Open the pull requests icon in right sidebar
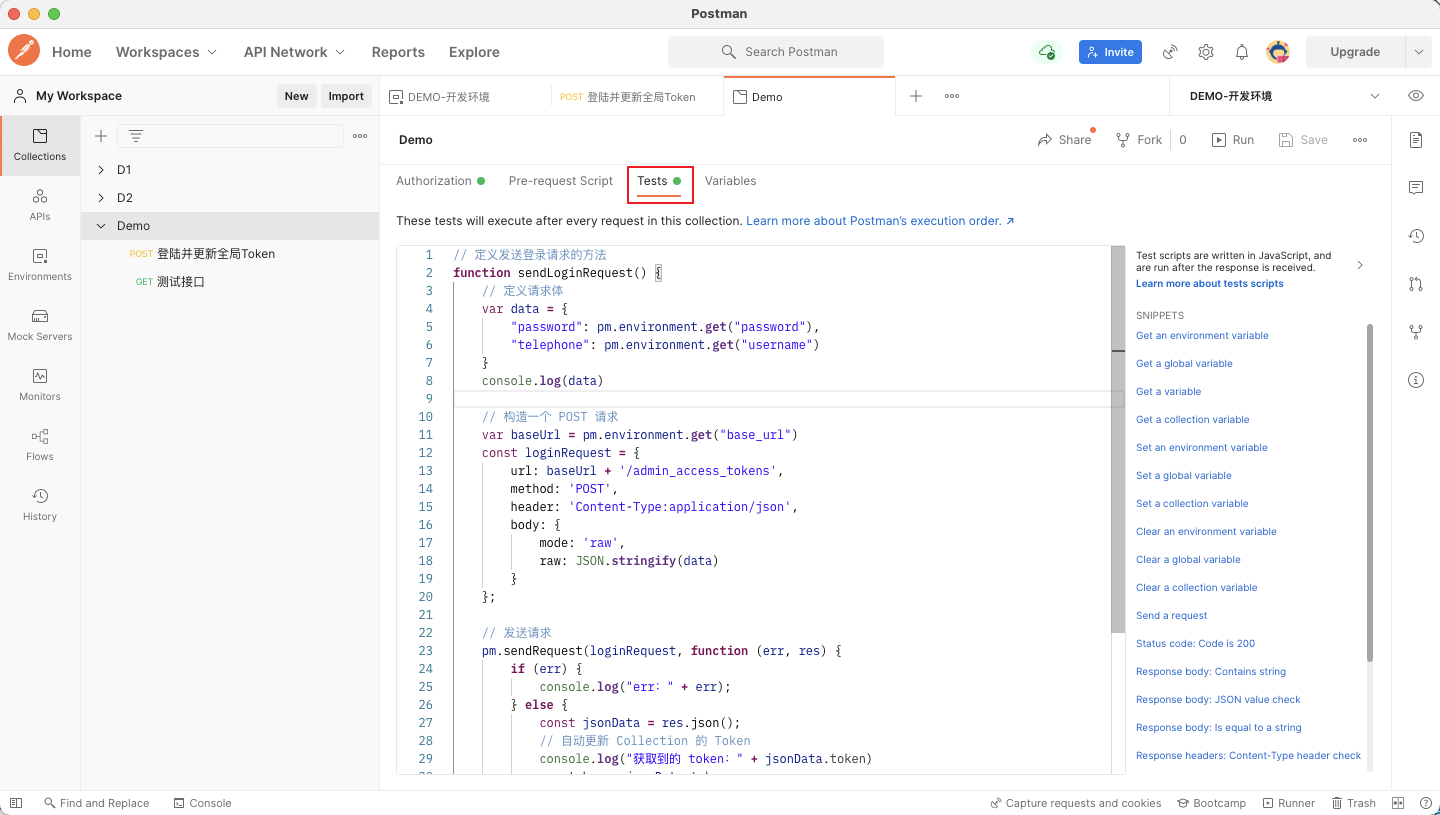 pyautogui.click(x=1415, y=284)
